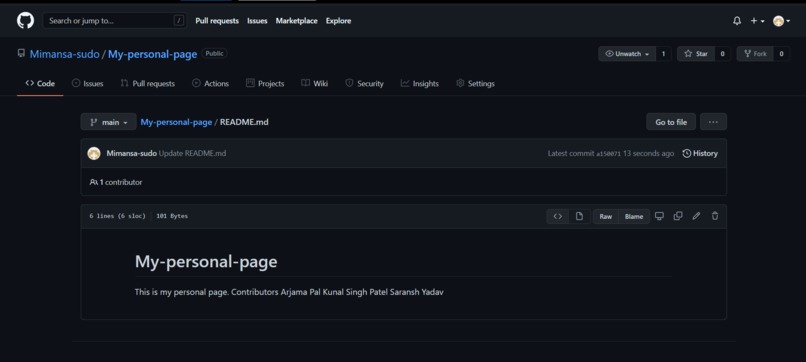Click the 1 contributor label

(116, 182)
